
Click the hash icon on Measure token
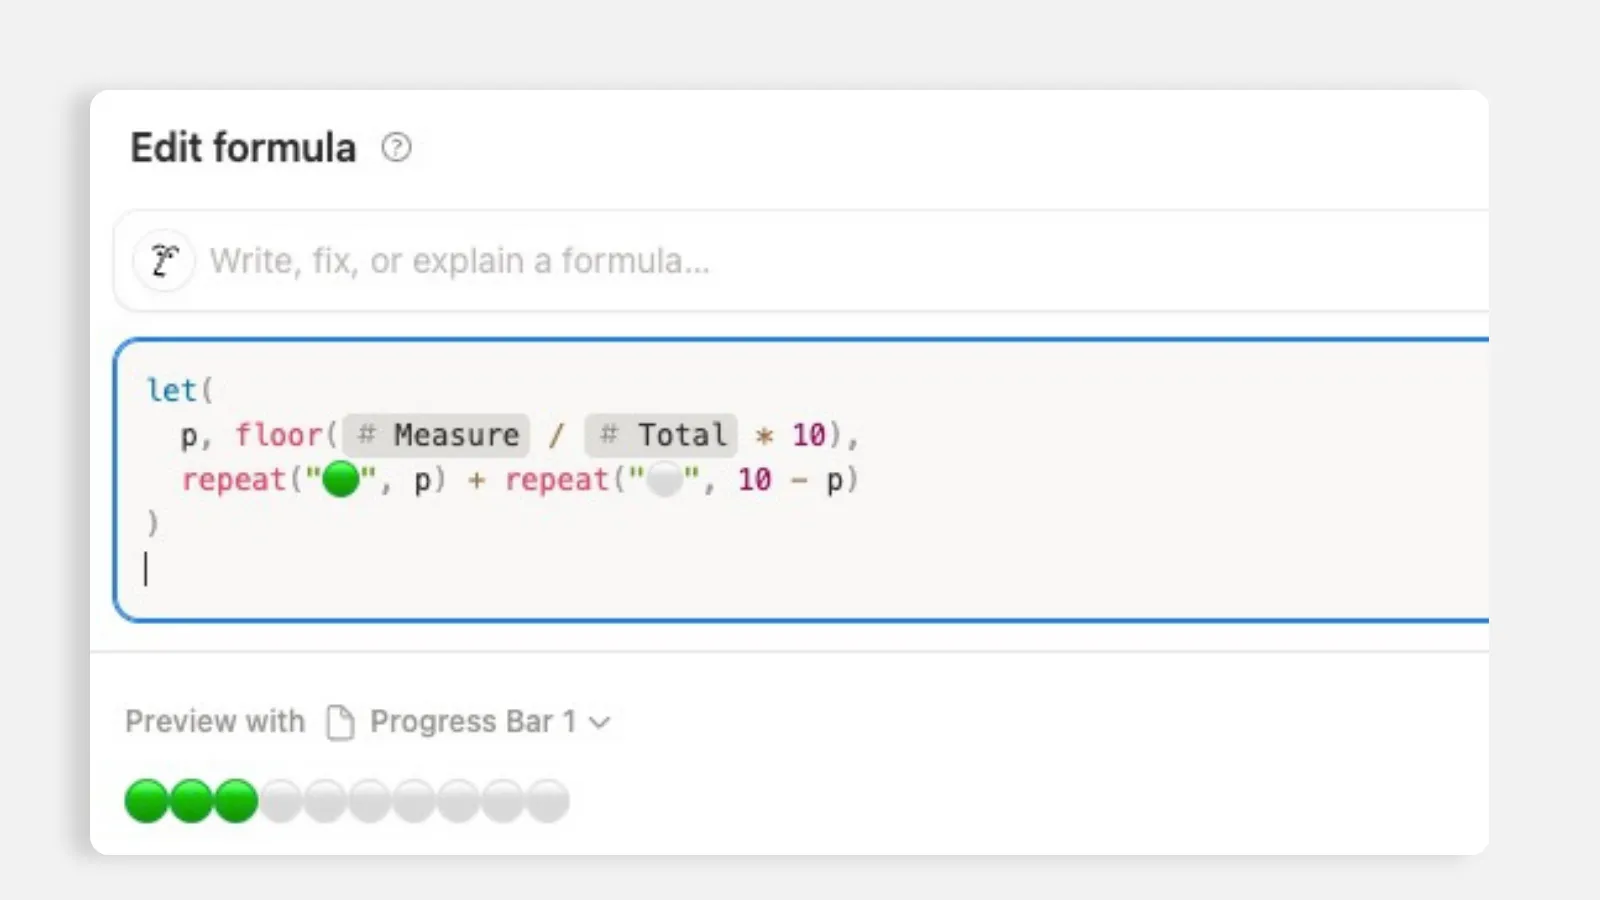(366, 435)
